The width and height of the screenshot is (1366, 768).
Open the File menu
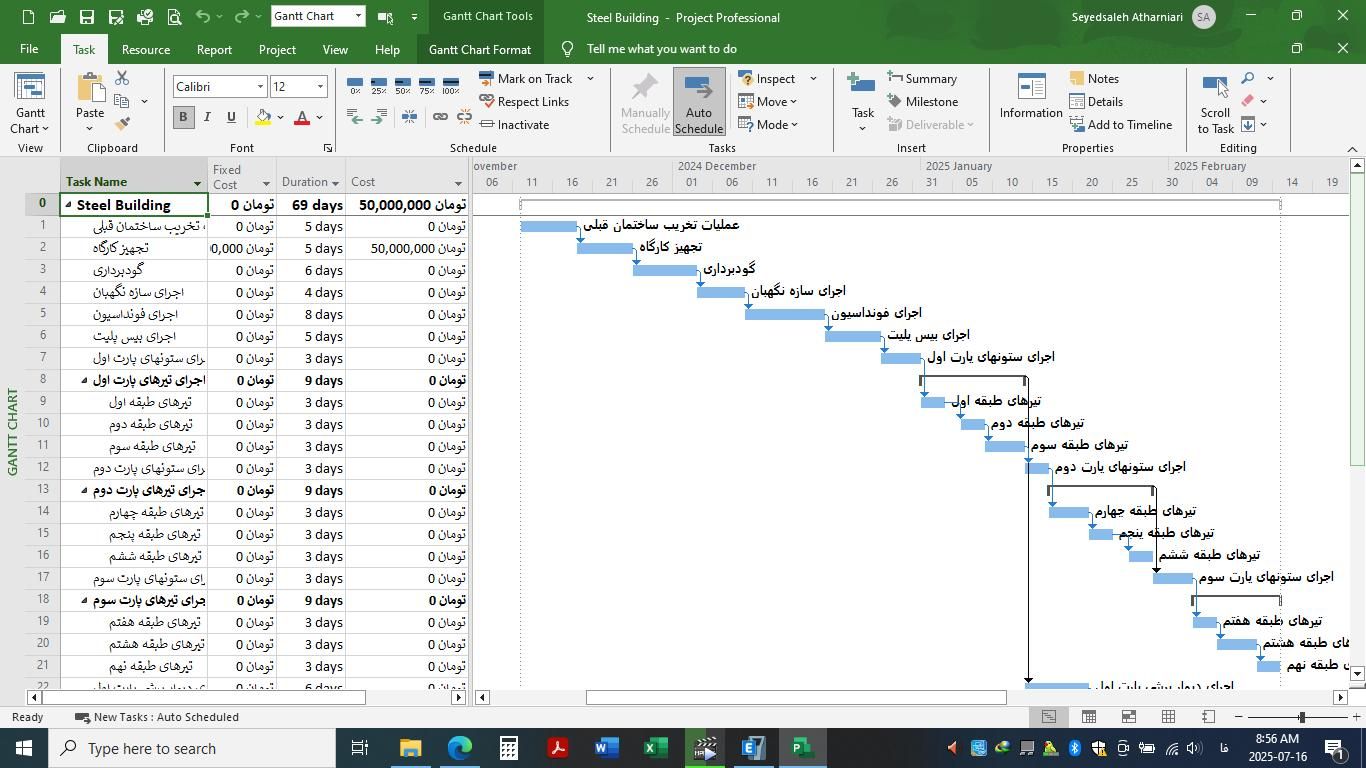[29, 49]
